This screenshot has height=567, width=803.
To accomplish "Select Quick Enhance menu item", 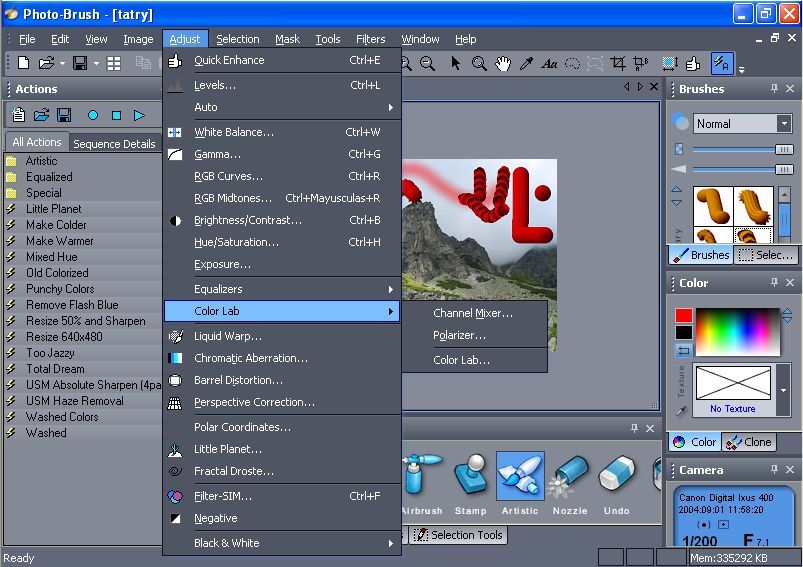I will [x=282, y=60].
